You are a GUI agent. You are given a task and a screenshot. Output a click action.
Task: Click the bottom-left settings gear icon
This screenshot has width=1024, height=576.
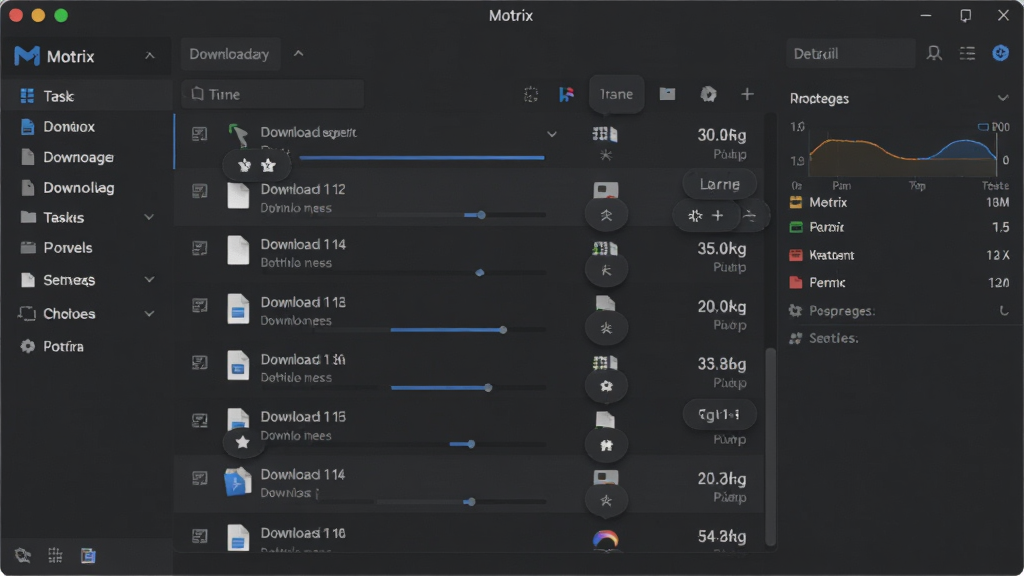tap(23, 556)
